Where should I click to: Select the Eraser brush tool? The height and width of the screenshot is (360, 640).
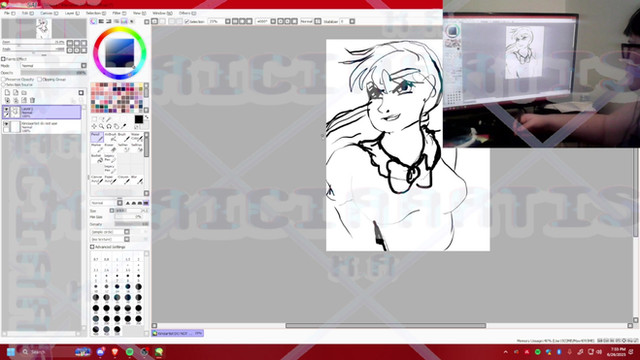pyautogui.click(x=110, y=148)
